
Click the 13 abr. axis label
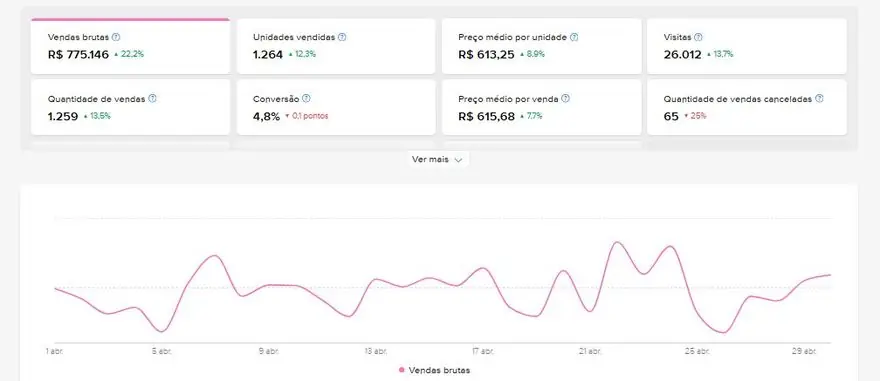376,351
